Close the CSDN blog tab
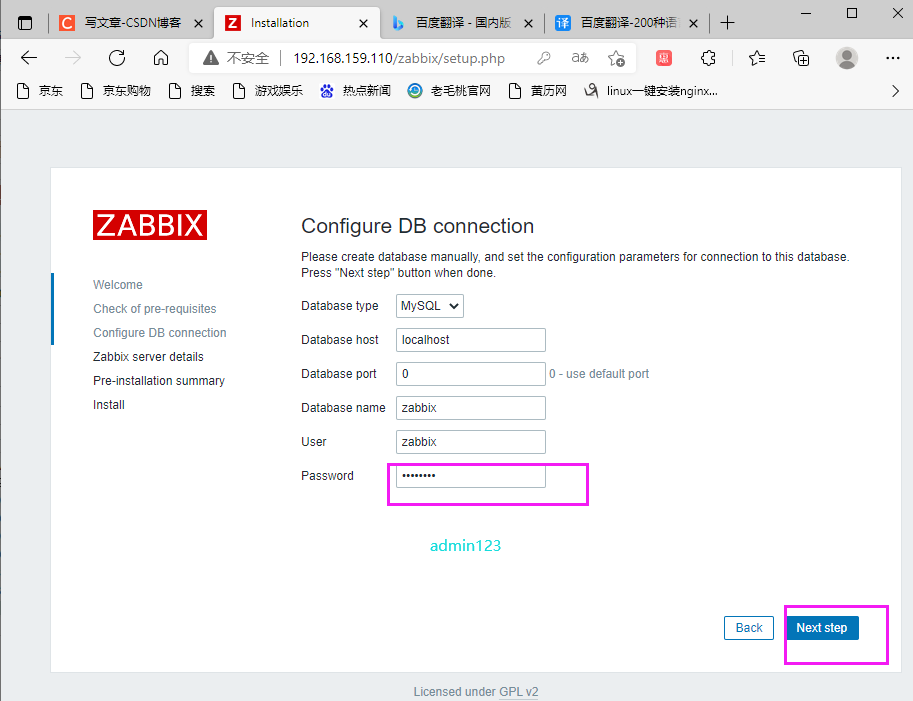 pyautogui.click(x=199, y=23)
